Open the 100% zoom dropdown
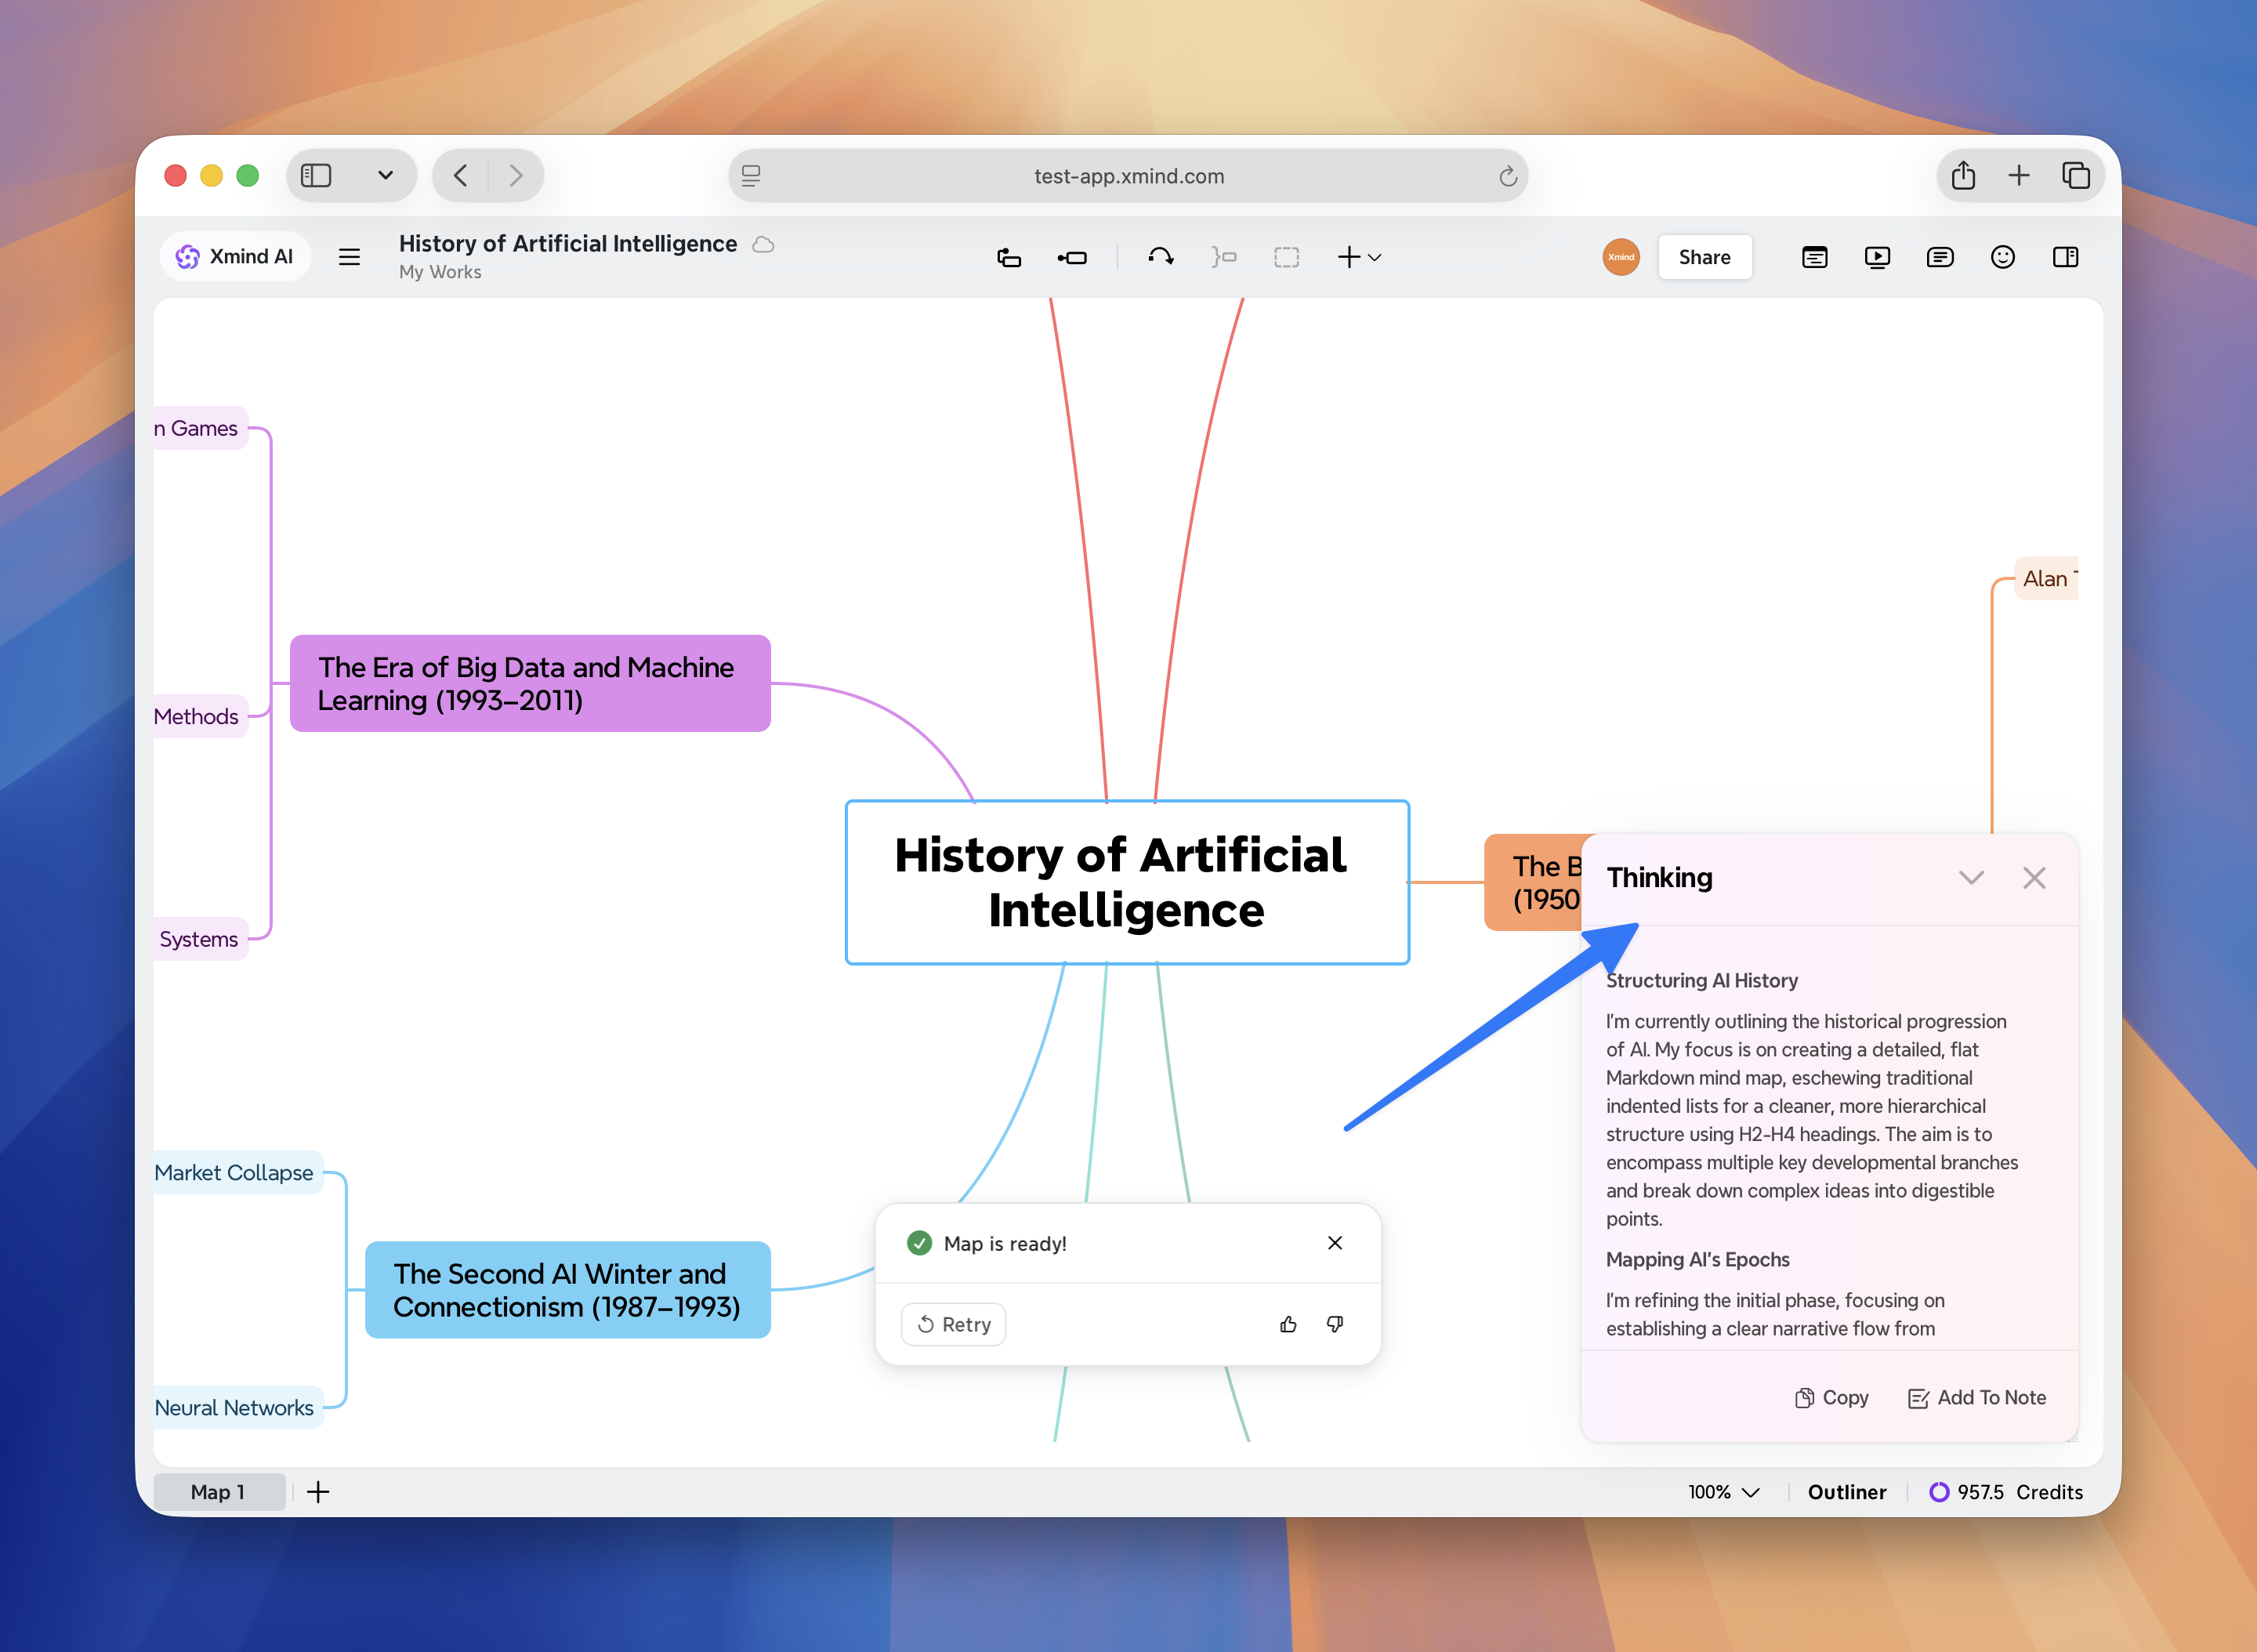 pyautogui.click(x=1724, y=1492)
